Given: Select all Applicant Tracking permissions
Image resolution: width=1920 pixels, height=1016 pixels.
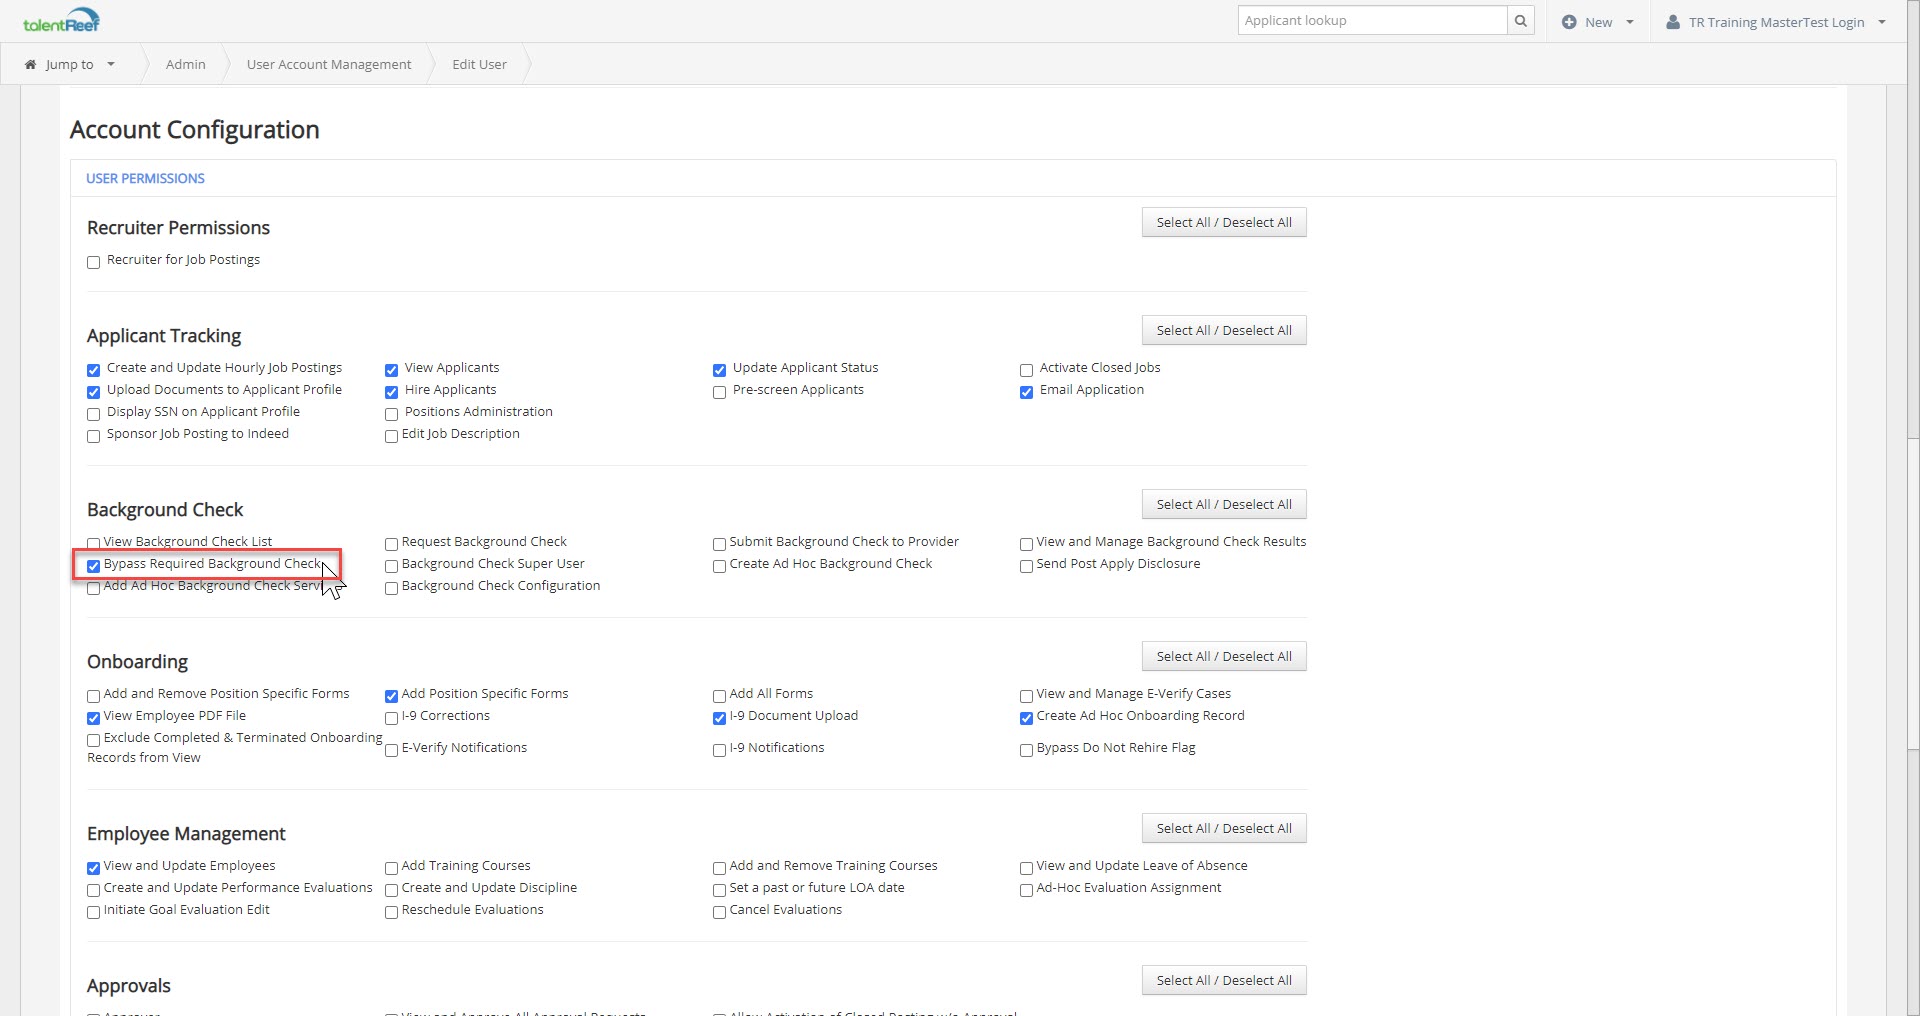Looking at the screenshot, I should pyautogui.click(x=1223, y=331).
